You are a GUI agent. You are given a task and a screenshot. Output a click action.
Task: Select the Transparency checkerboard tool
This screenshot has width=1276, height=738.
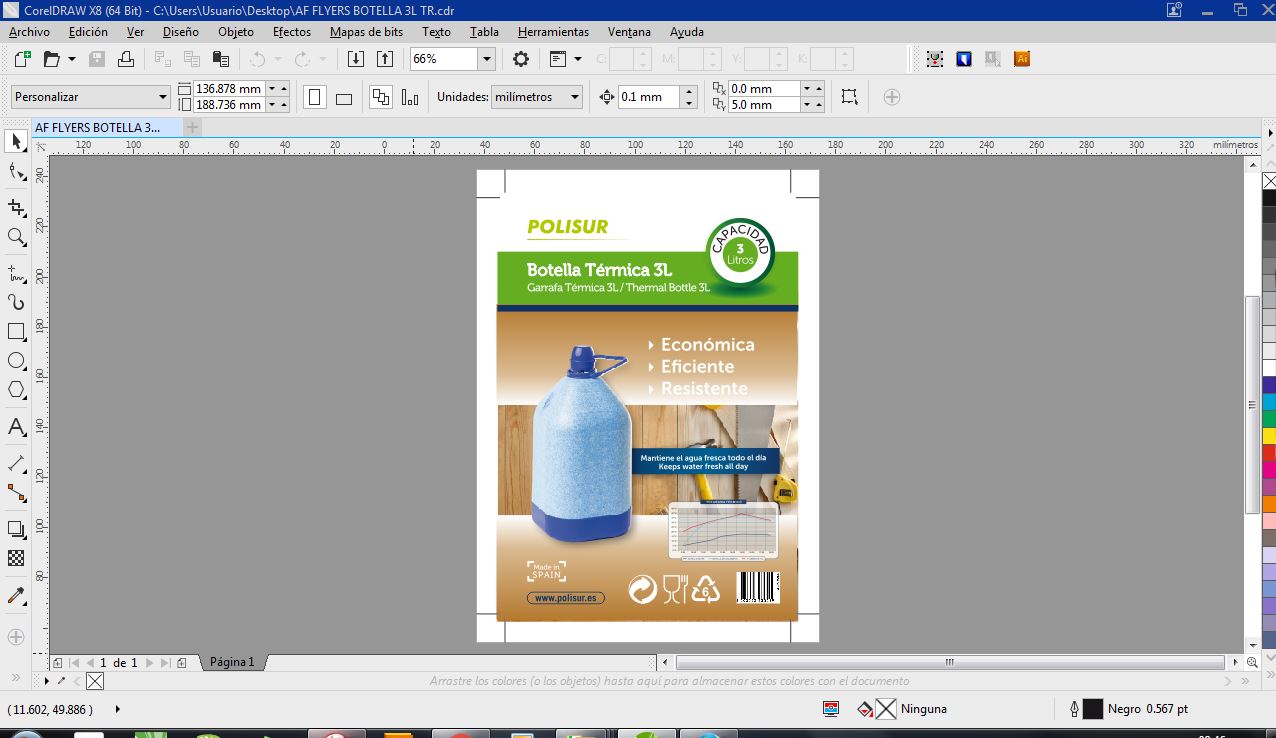[x=16, y=559]
